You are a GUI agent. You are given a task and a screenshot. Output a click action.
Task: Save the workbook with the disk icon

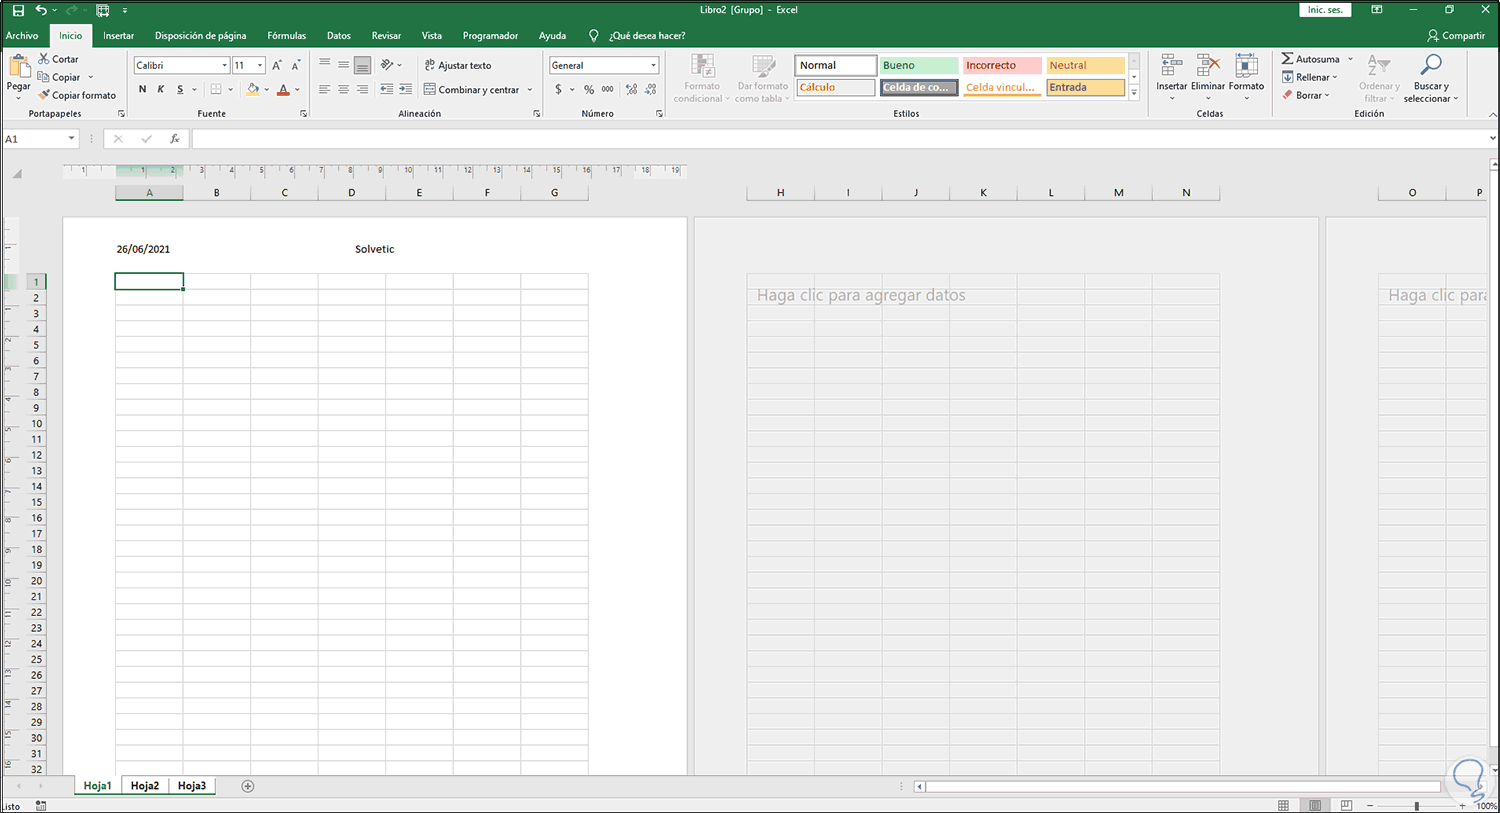(x=18, y=10)
